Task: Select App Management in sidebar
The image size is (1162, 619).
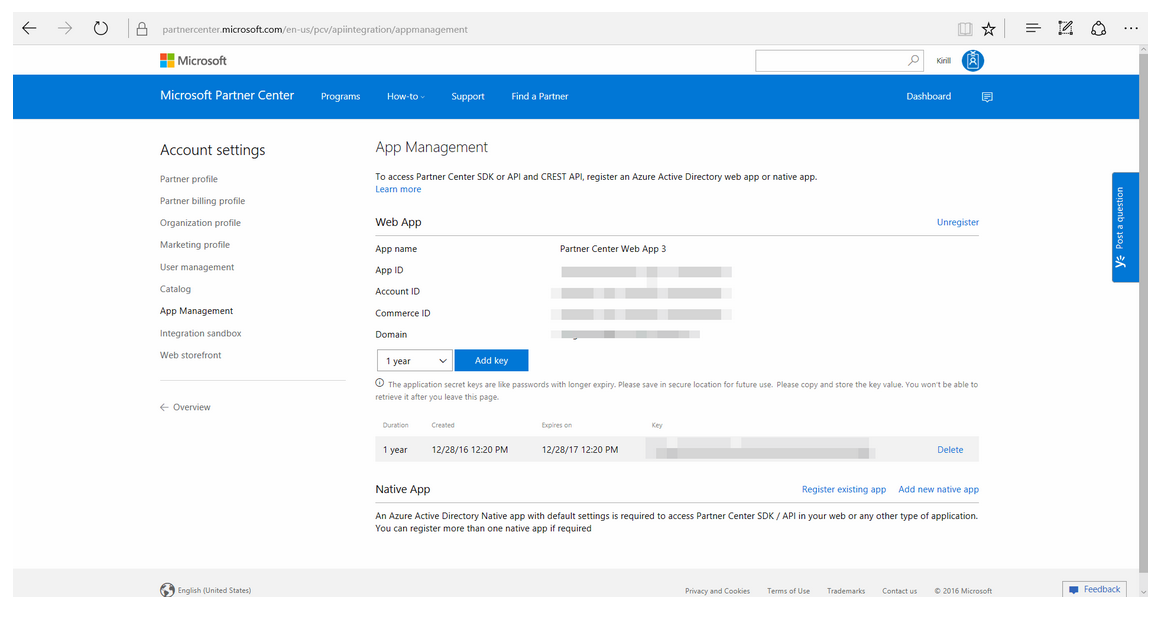Action: (196, 311)
